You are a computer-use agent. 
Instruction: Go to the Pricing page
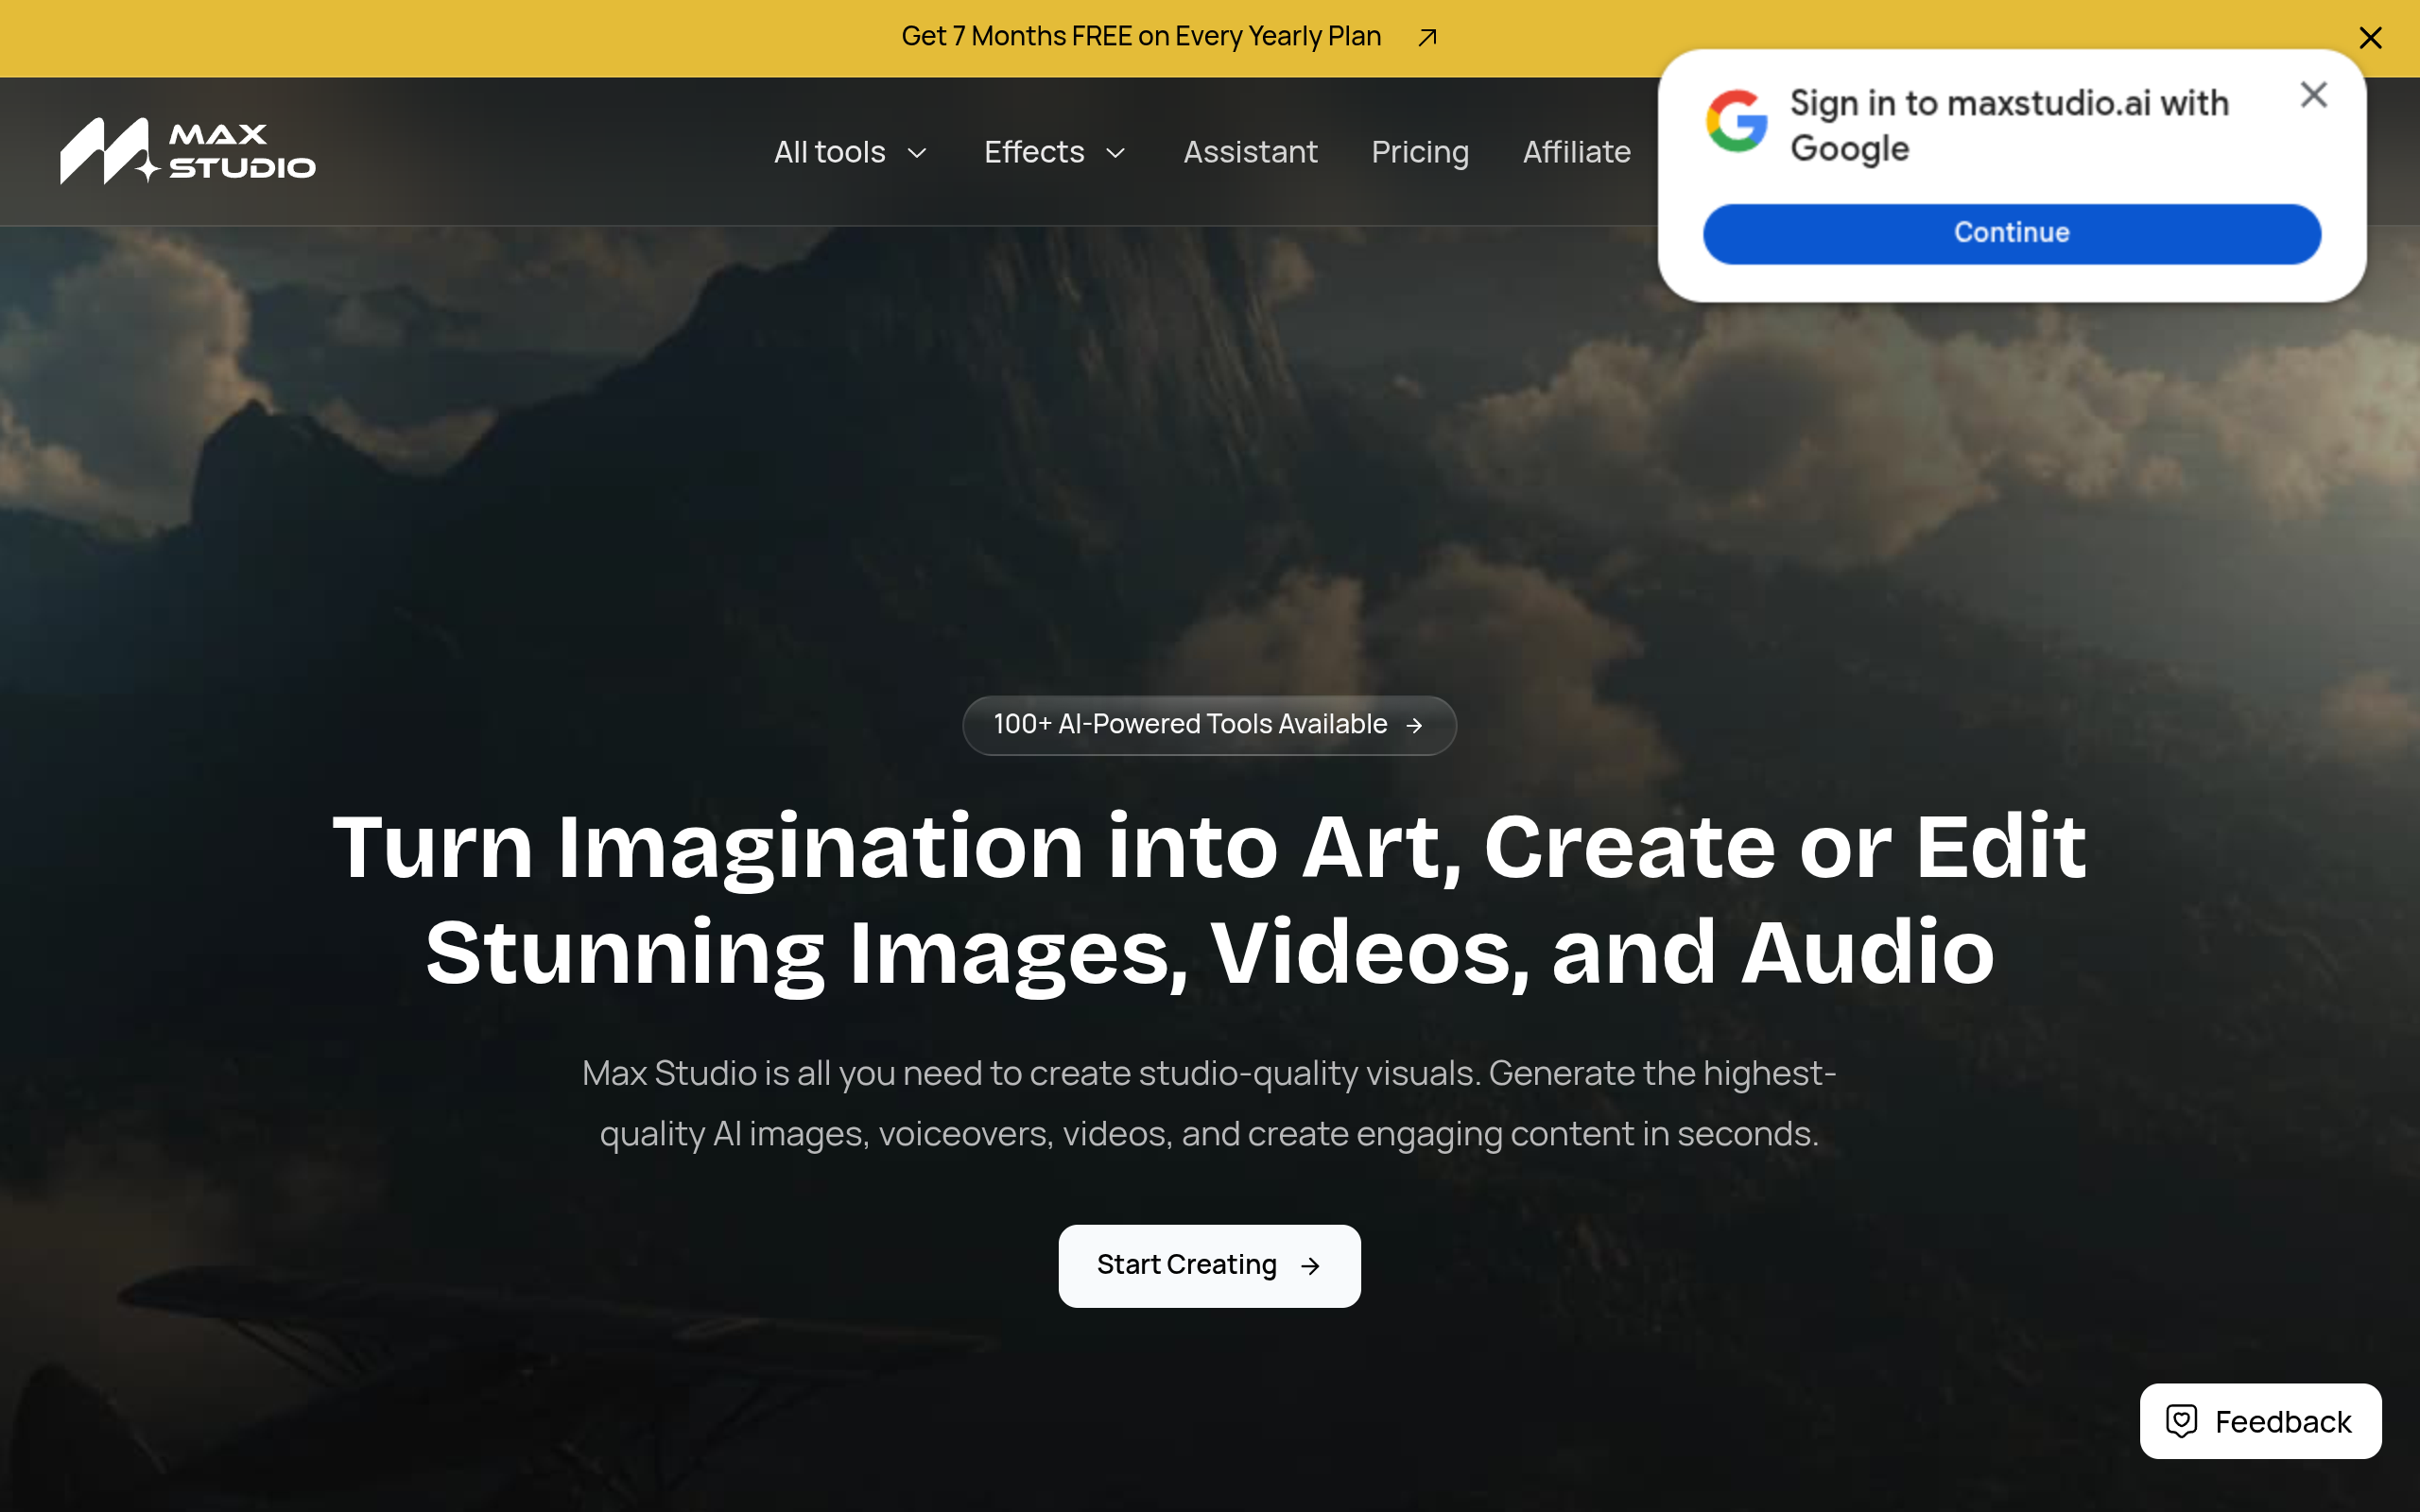pyautogui.click(x=1419, y=152)
